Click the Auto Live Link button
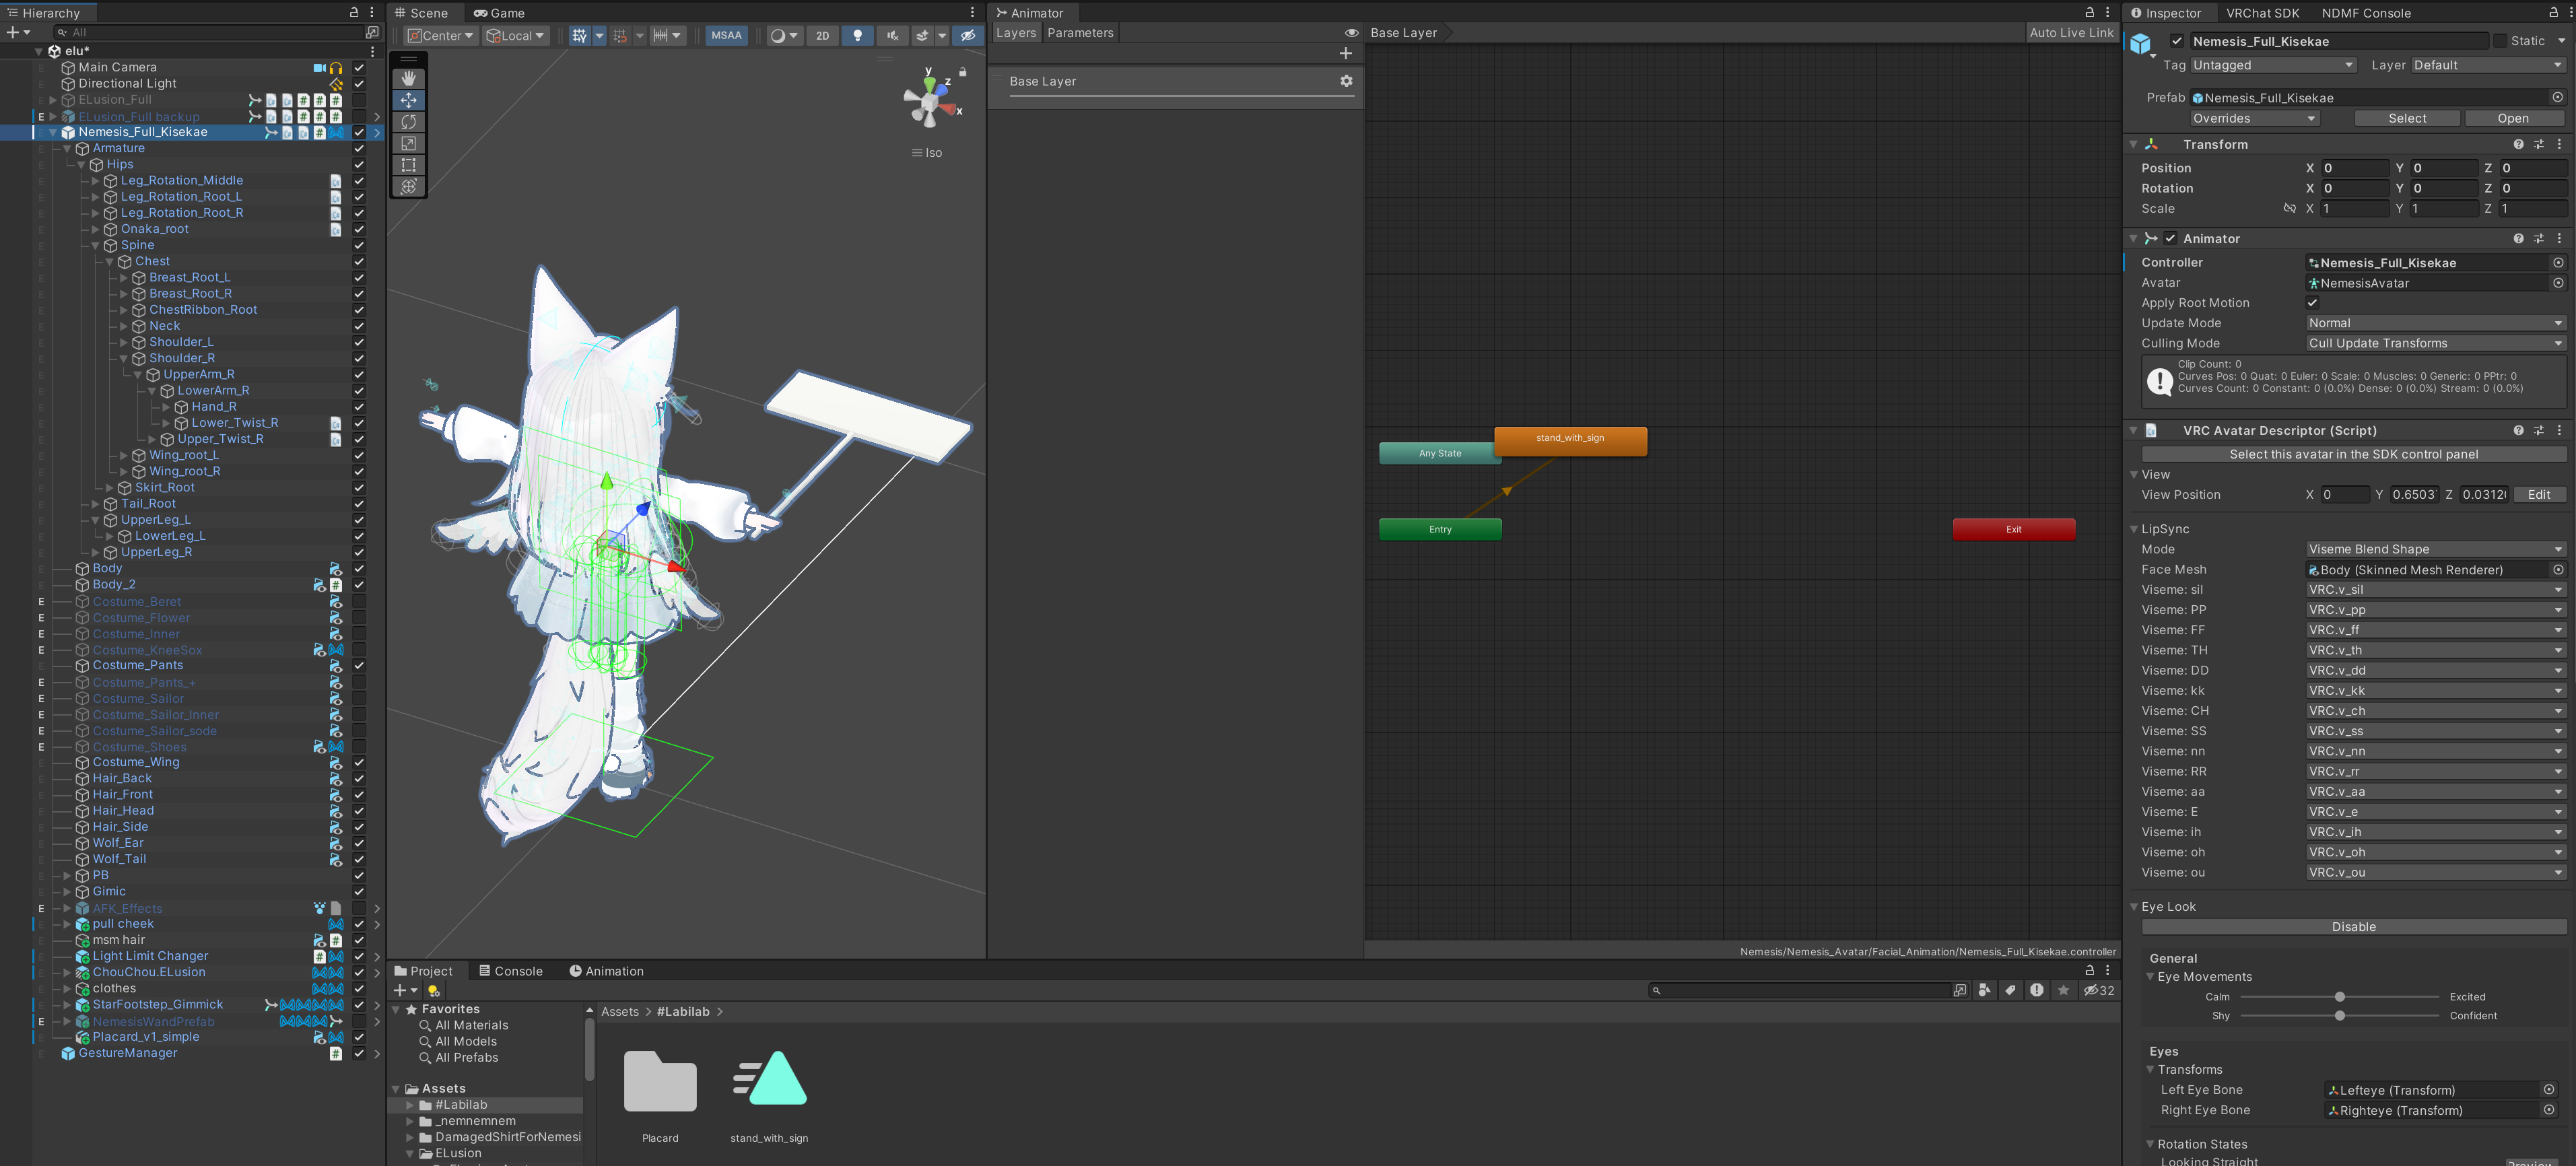This screenshot has height=1166, width=2576. [2071, 33]
